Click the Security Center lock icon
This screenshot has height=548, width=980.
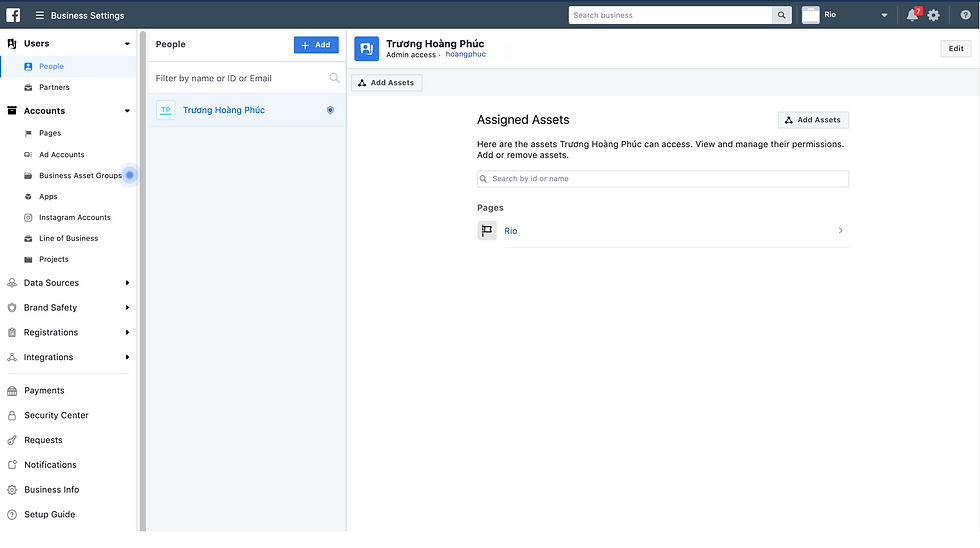point(12,416)
